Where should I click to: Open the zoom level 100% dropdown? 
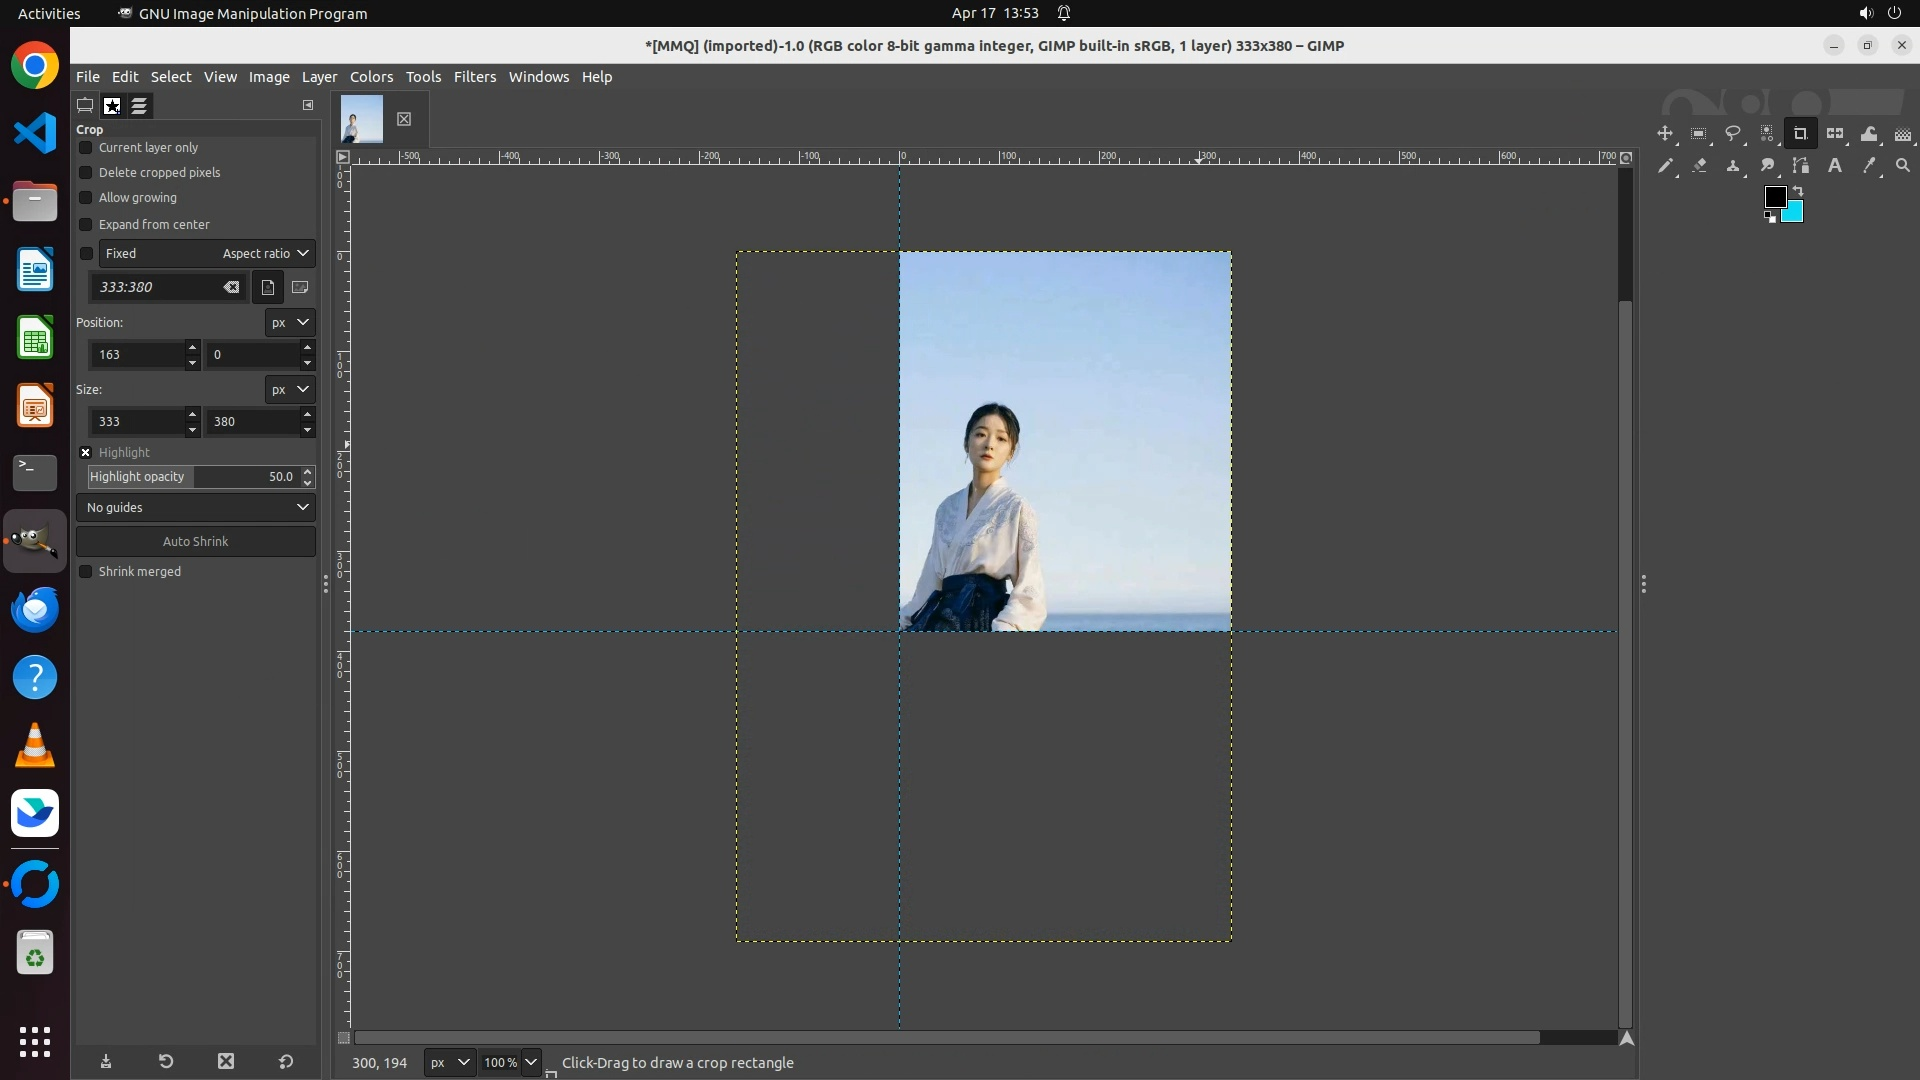(531, 1062)
